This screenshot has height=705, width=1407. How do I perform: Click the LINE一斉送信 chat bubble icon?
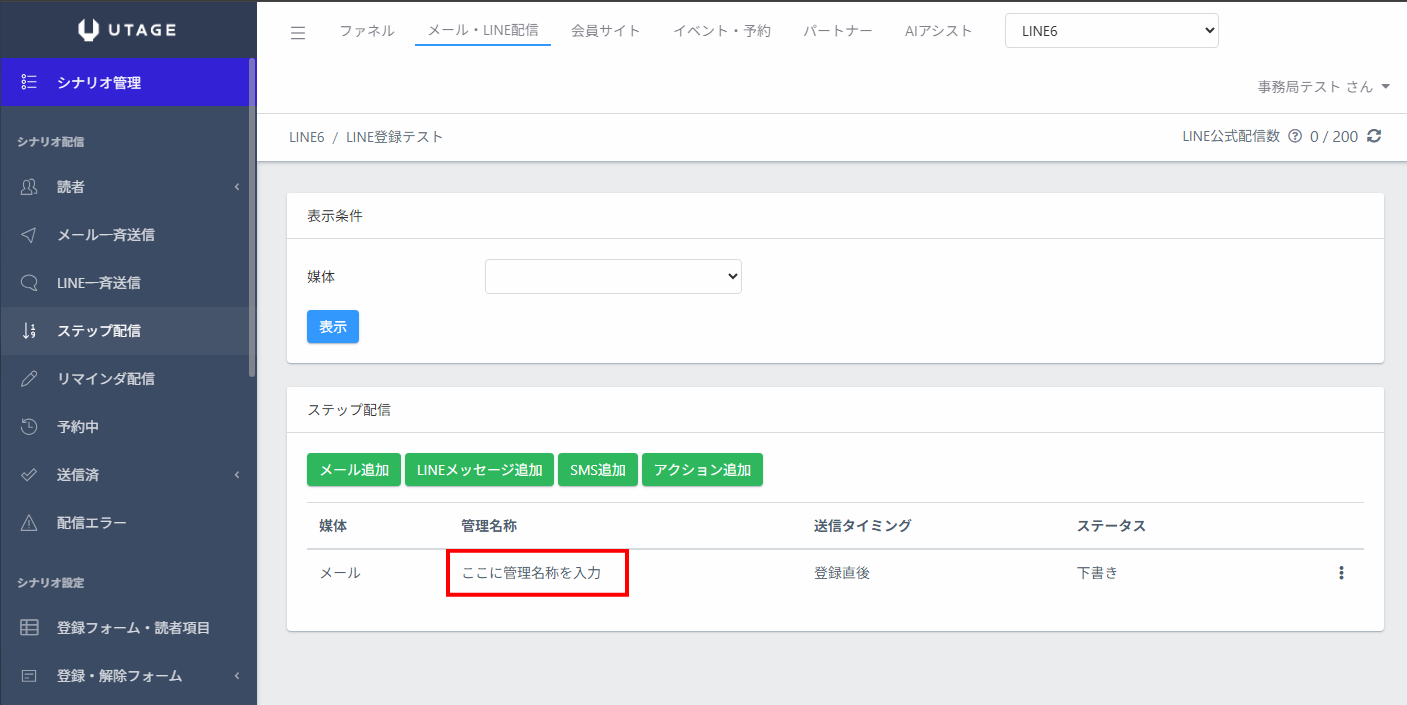(x=29, y=283)
